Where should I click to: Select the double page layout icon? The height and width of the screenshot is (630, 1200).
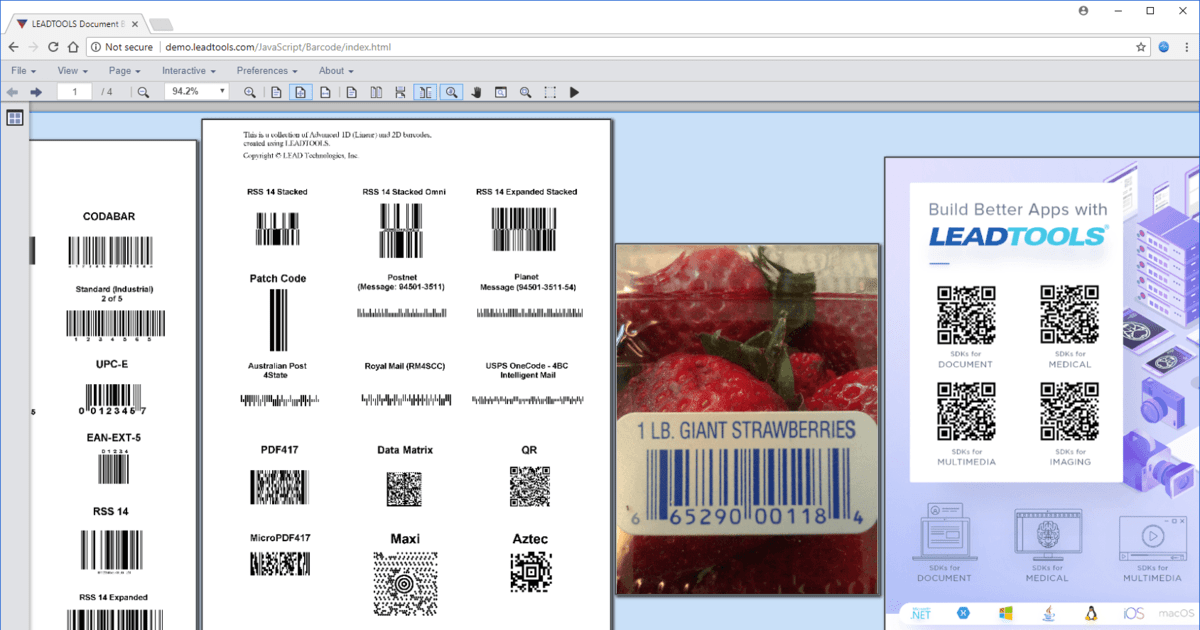376,92
